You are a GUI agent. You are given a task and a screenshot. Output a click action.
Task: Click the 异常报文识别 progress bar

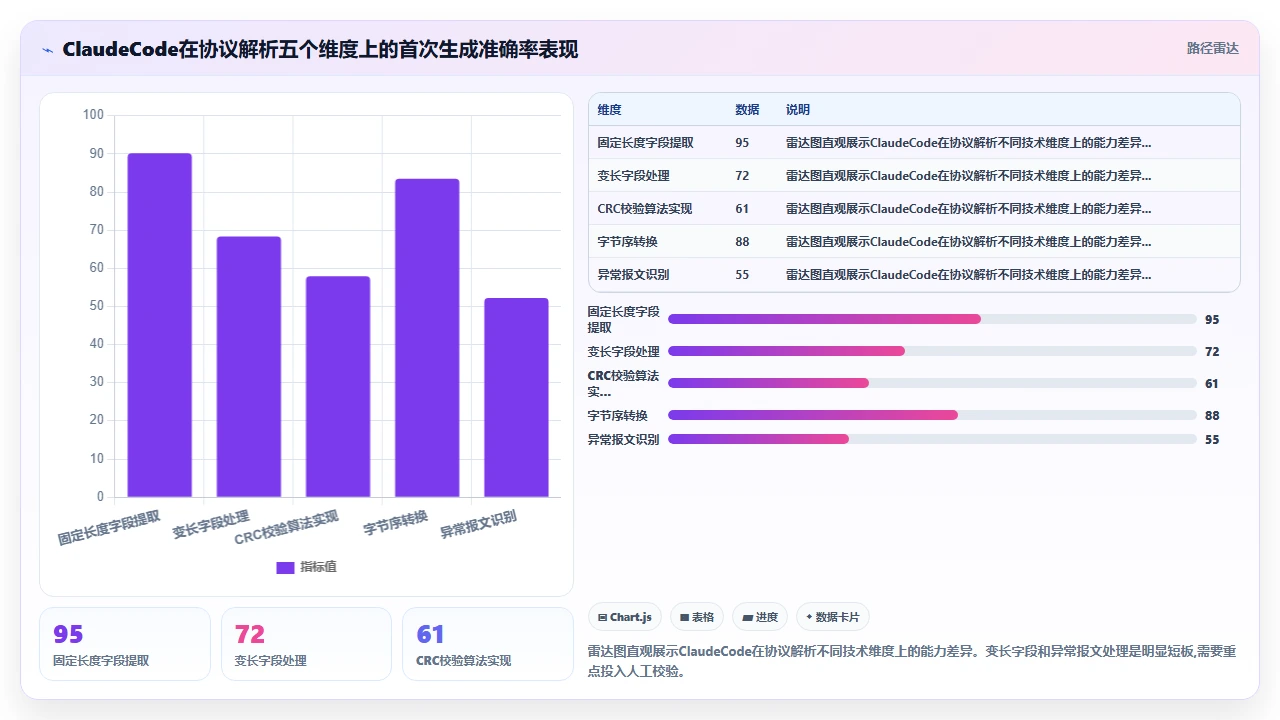click(x=932, y=439)
